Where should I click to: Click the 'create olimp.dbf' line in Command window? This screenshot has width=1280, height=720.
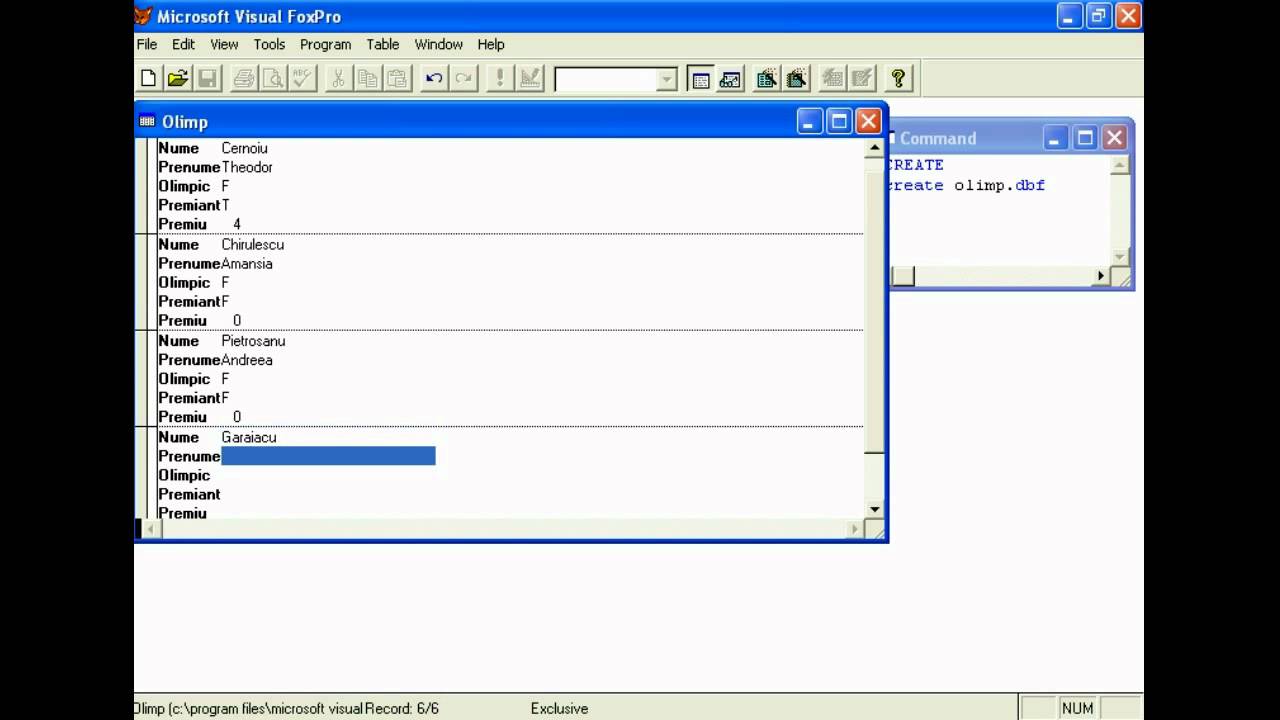pyautogui.click(x=967, y=186)
